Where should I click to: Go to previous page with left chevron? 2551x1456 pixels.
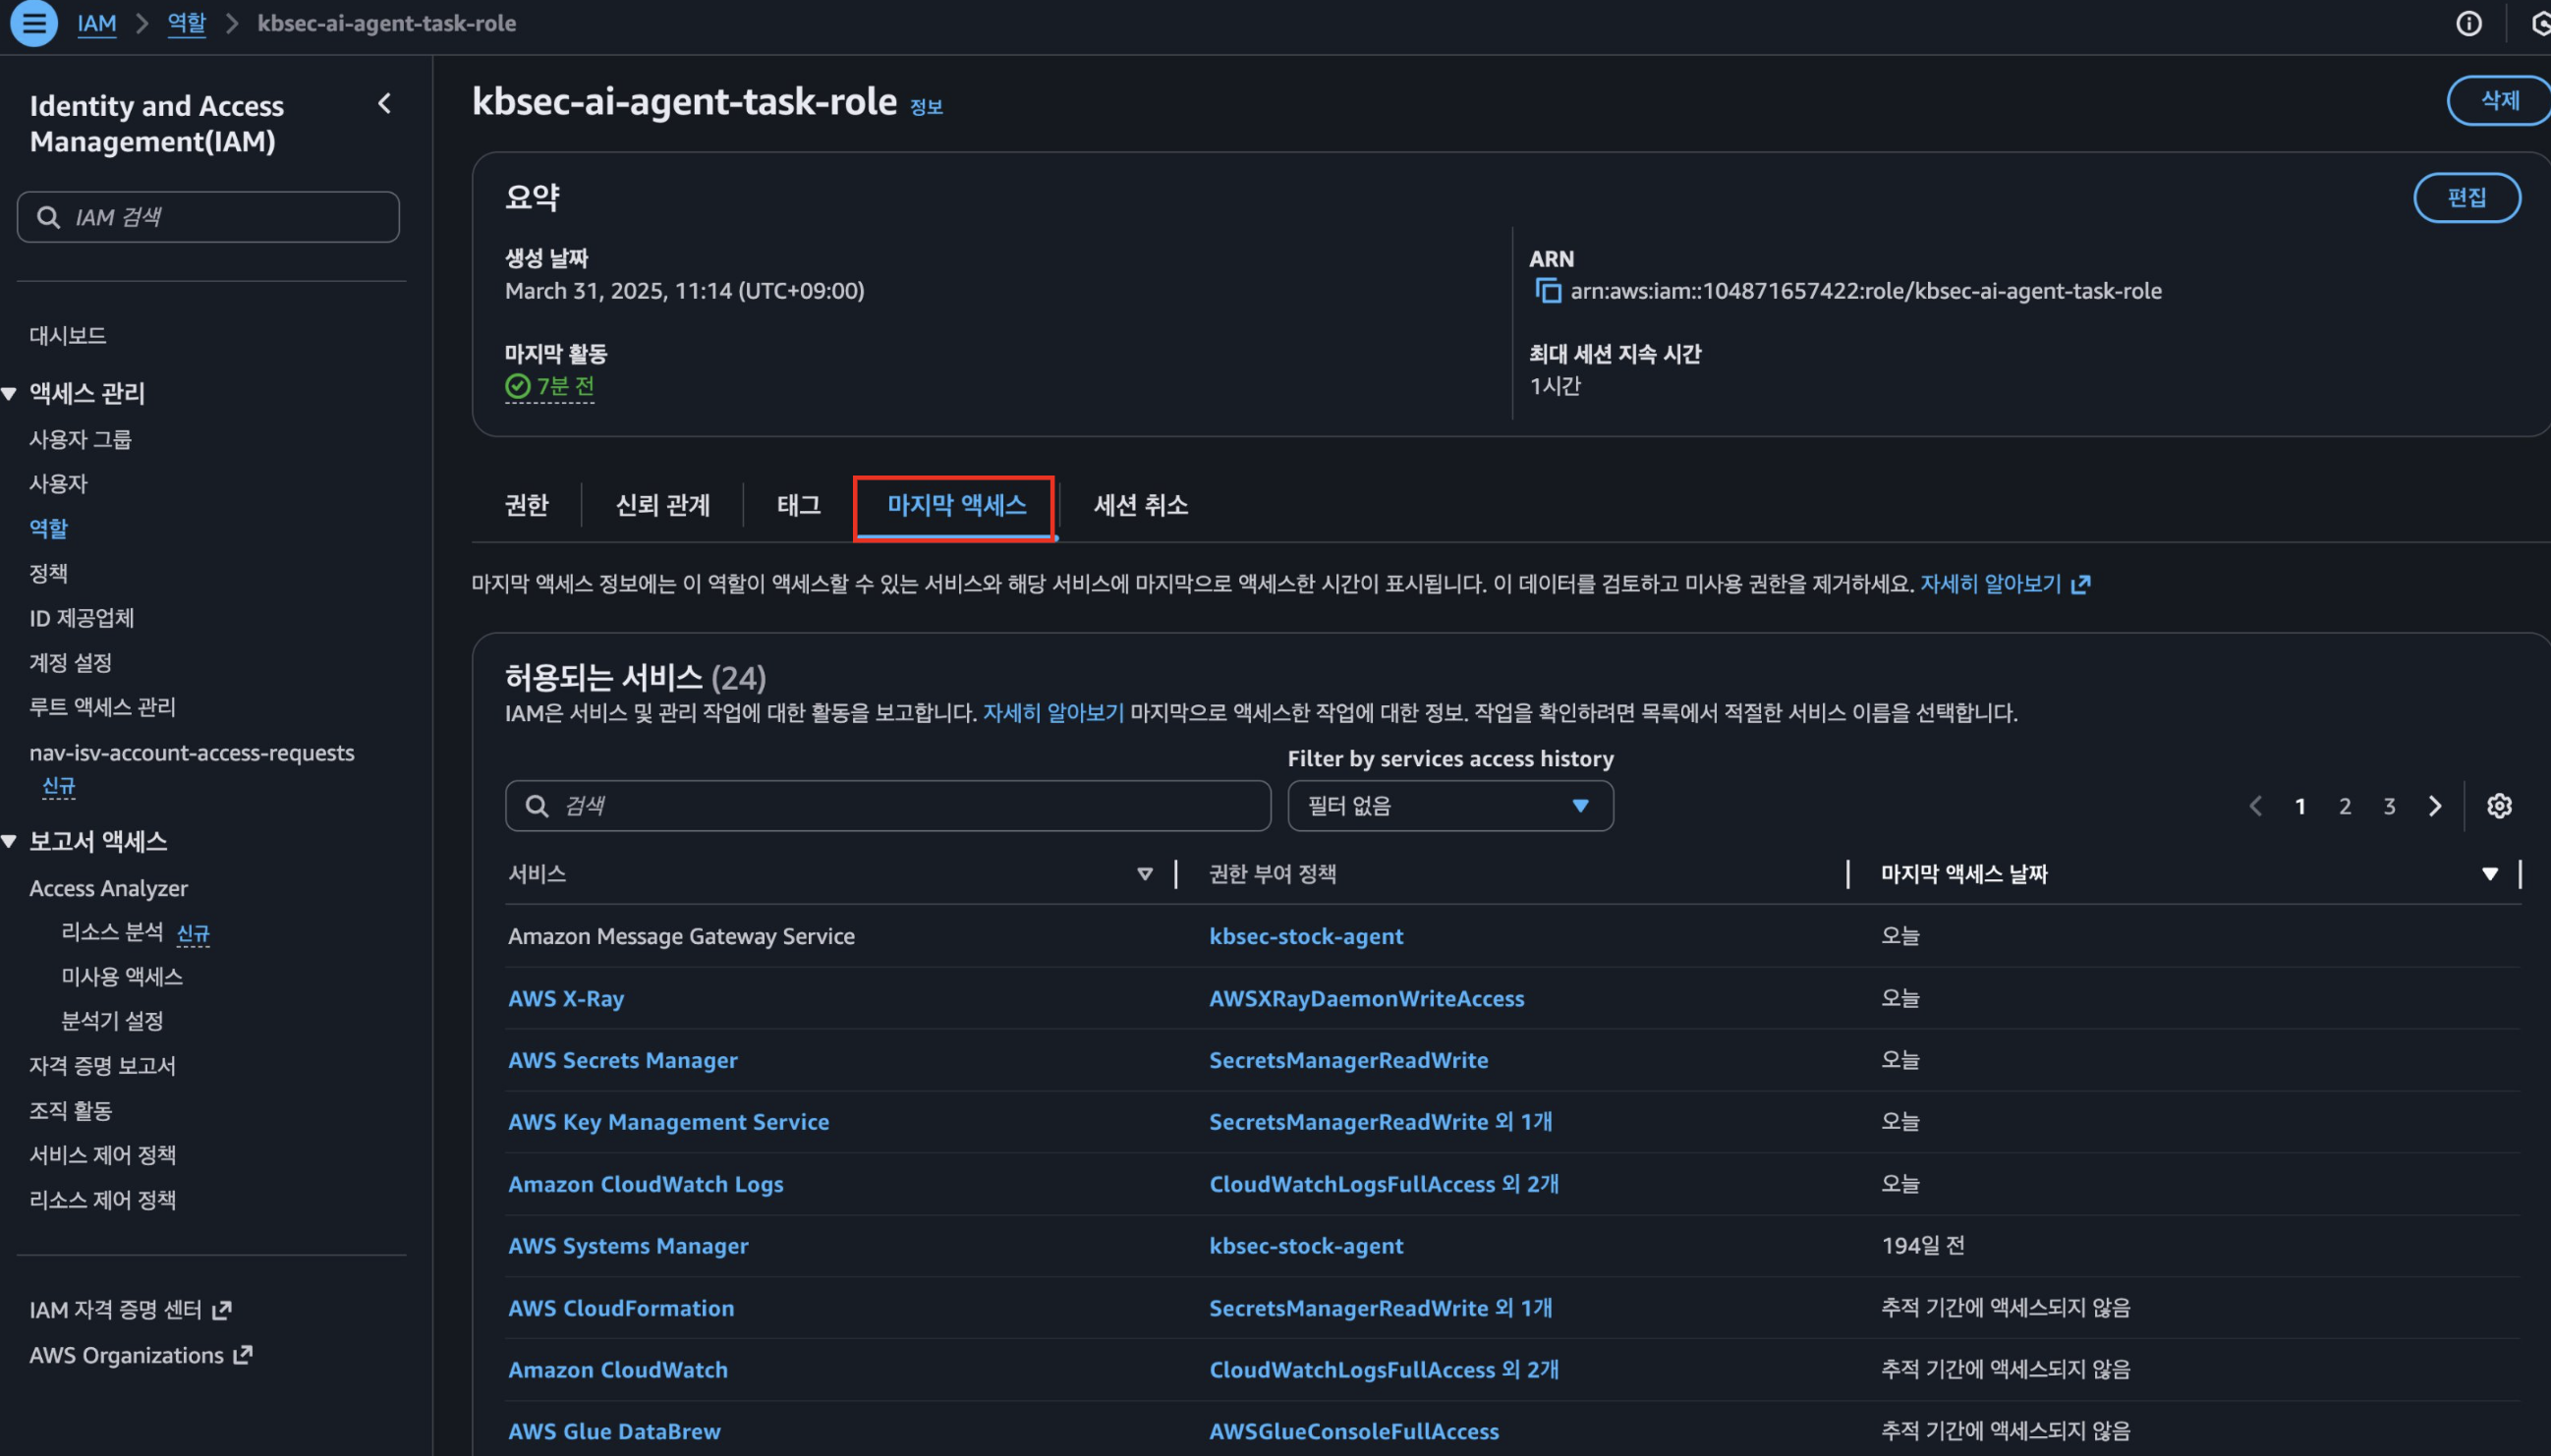2255,806
